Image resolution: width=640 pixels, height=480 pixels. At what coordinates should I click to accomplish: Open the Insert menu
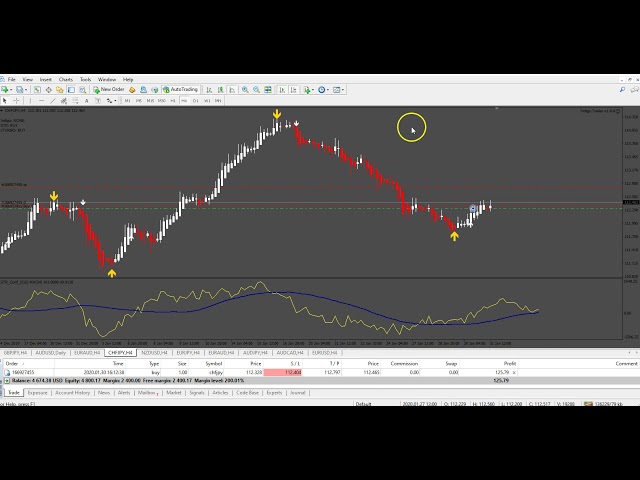click(46, 79)
